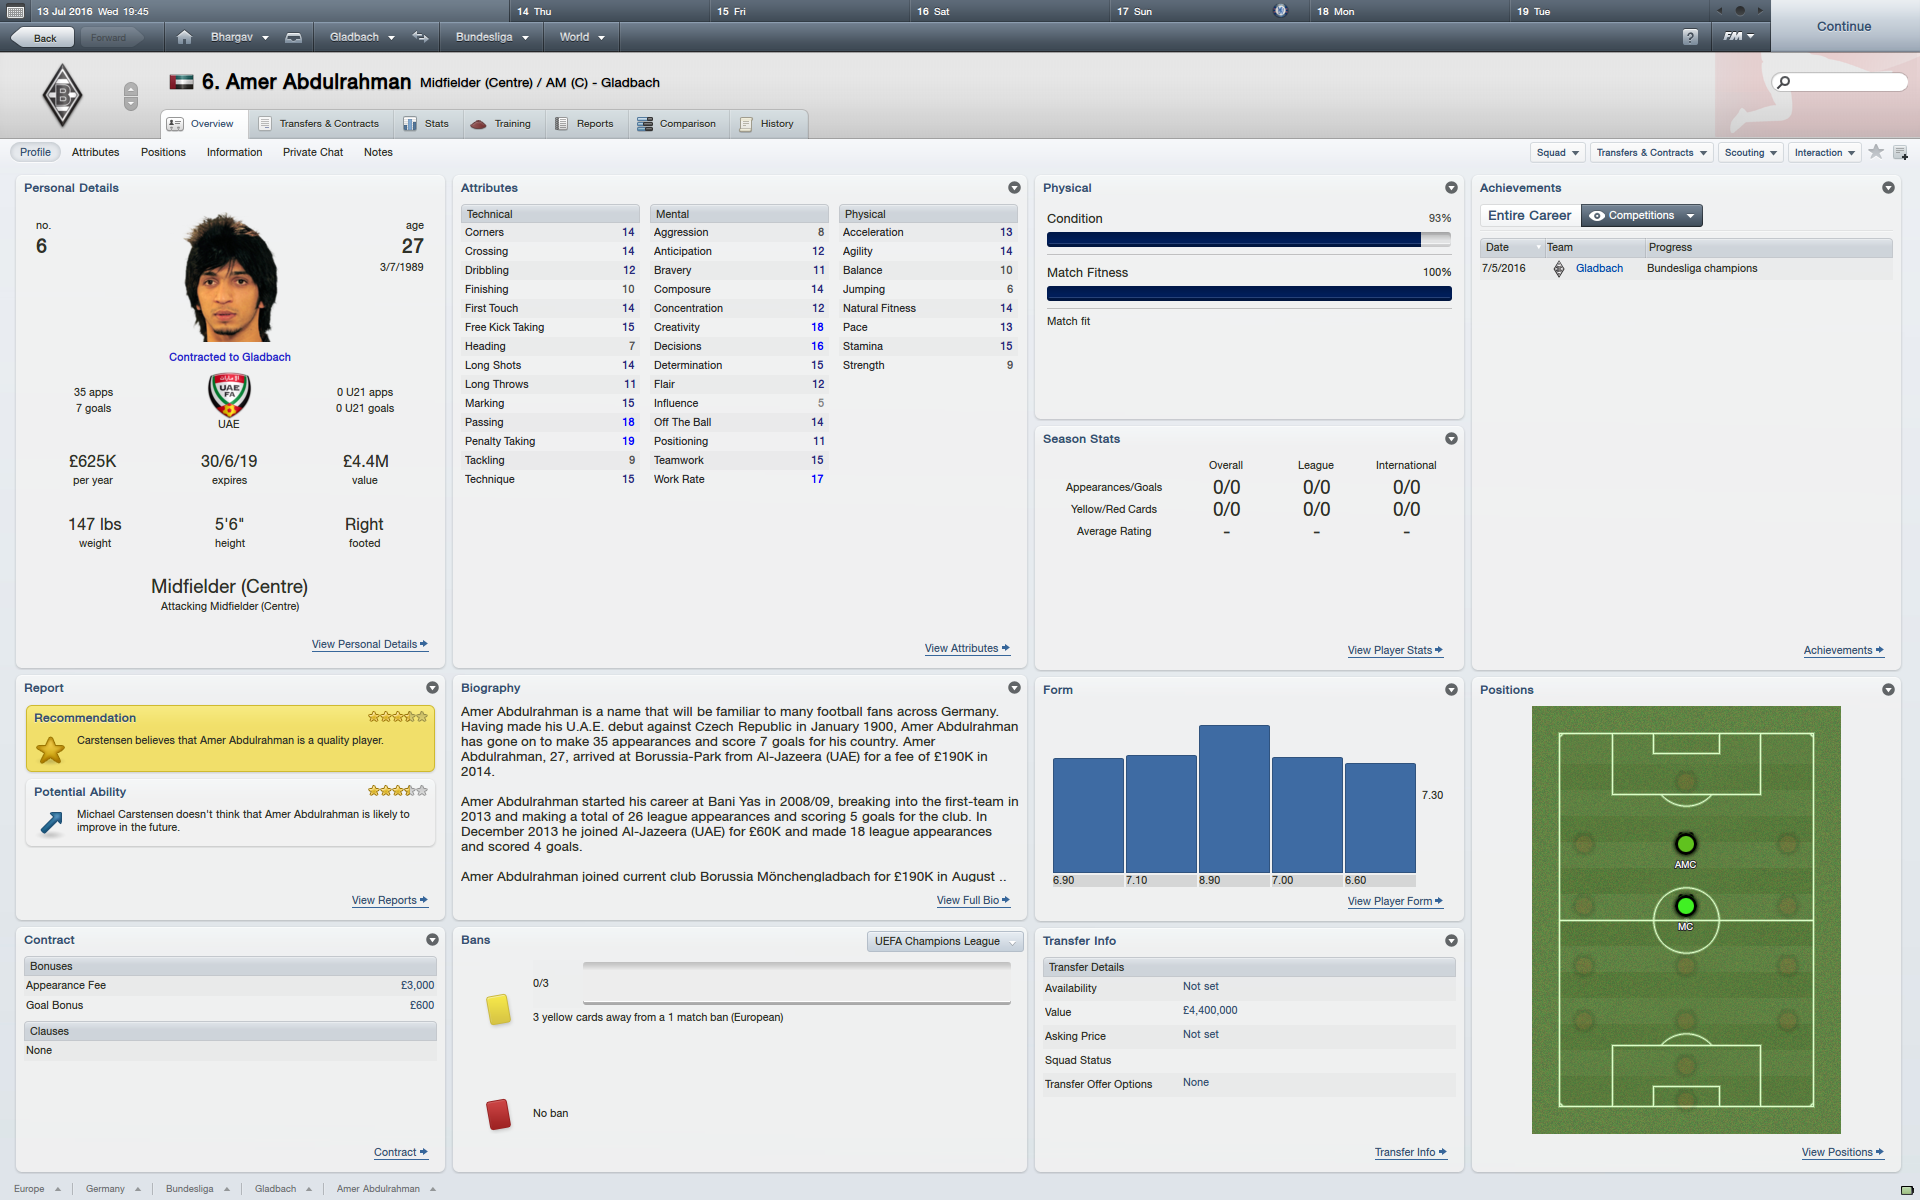Open the UEFA Champions League bans dropdown
Viewport: 1920px width, 1200px height.
[945, 942]
